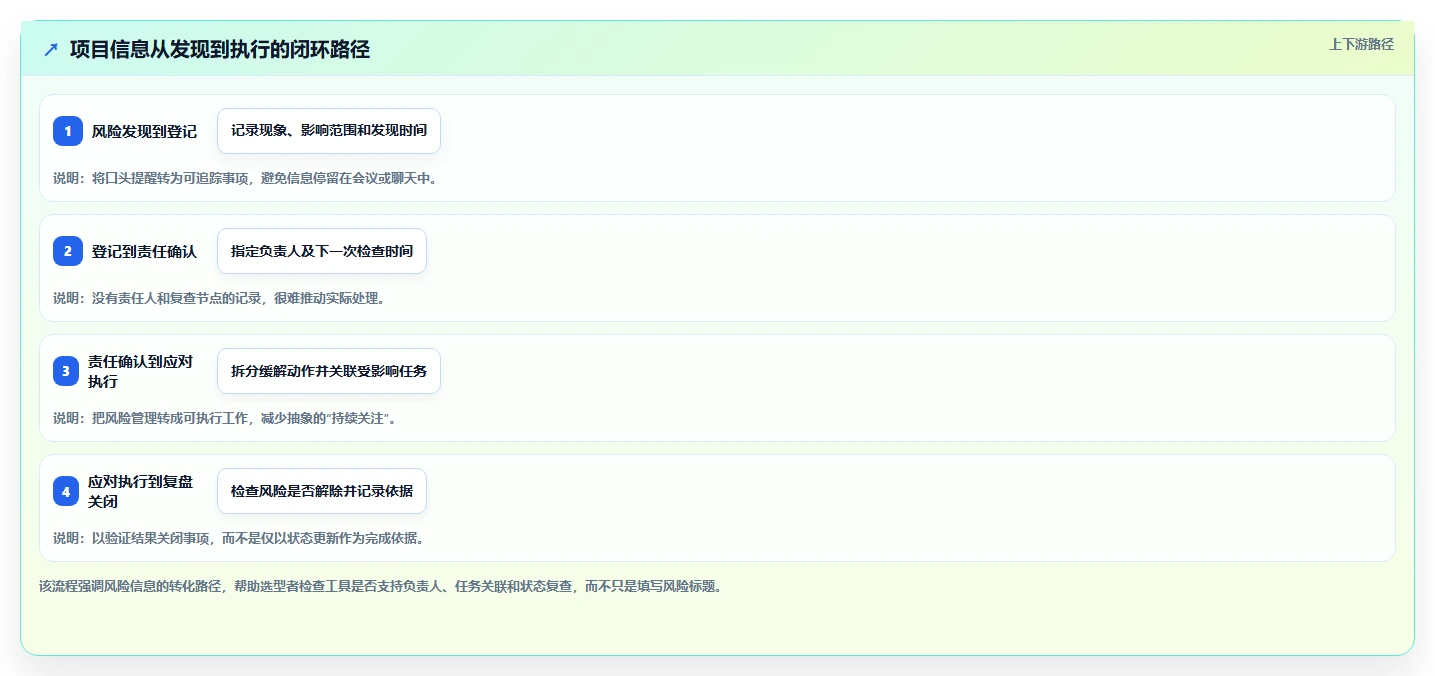Select the 记录现象、影响范围和发现时间 chip
Viewport: 1435px width, 676px height.
(x=329, y=131)
